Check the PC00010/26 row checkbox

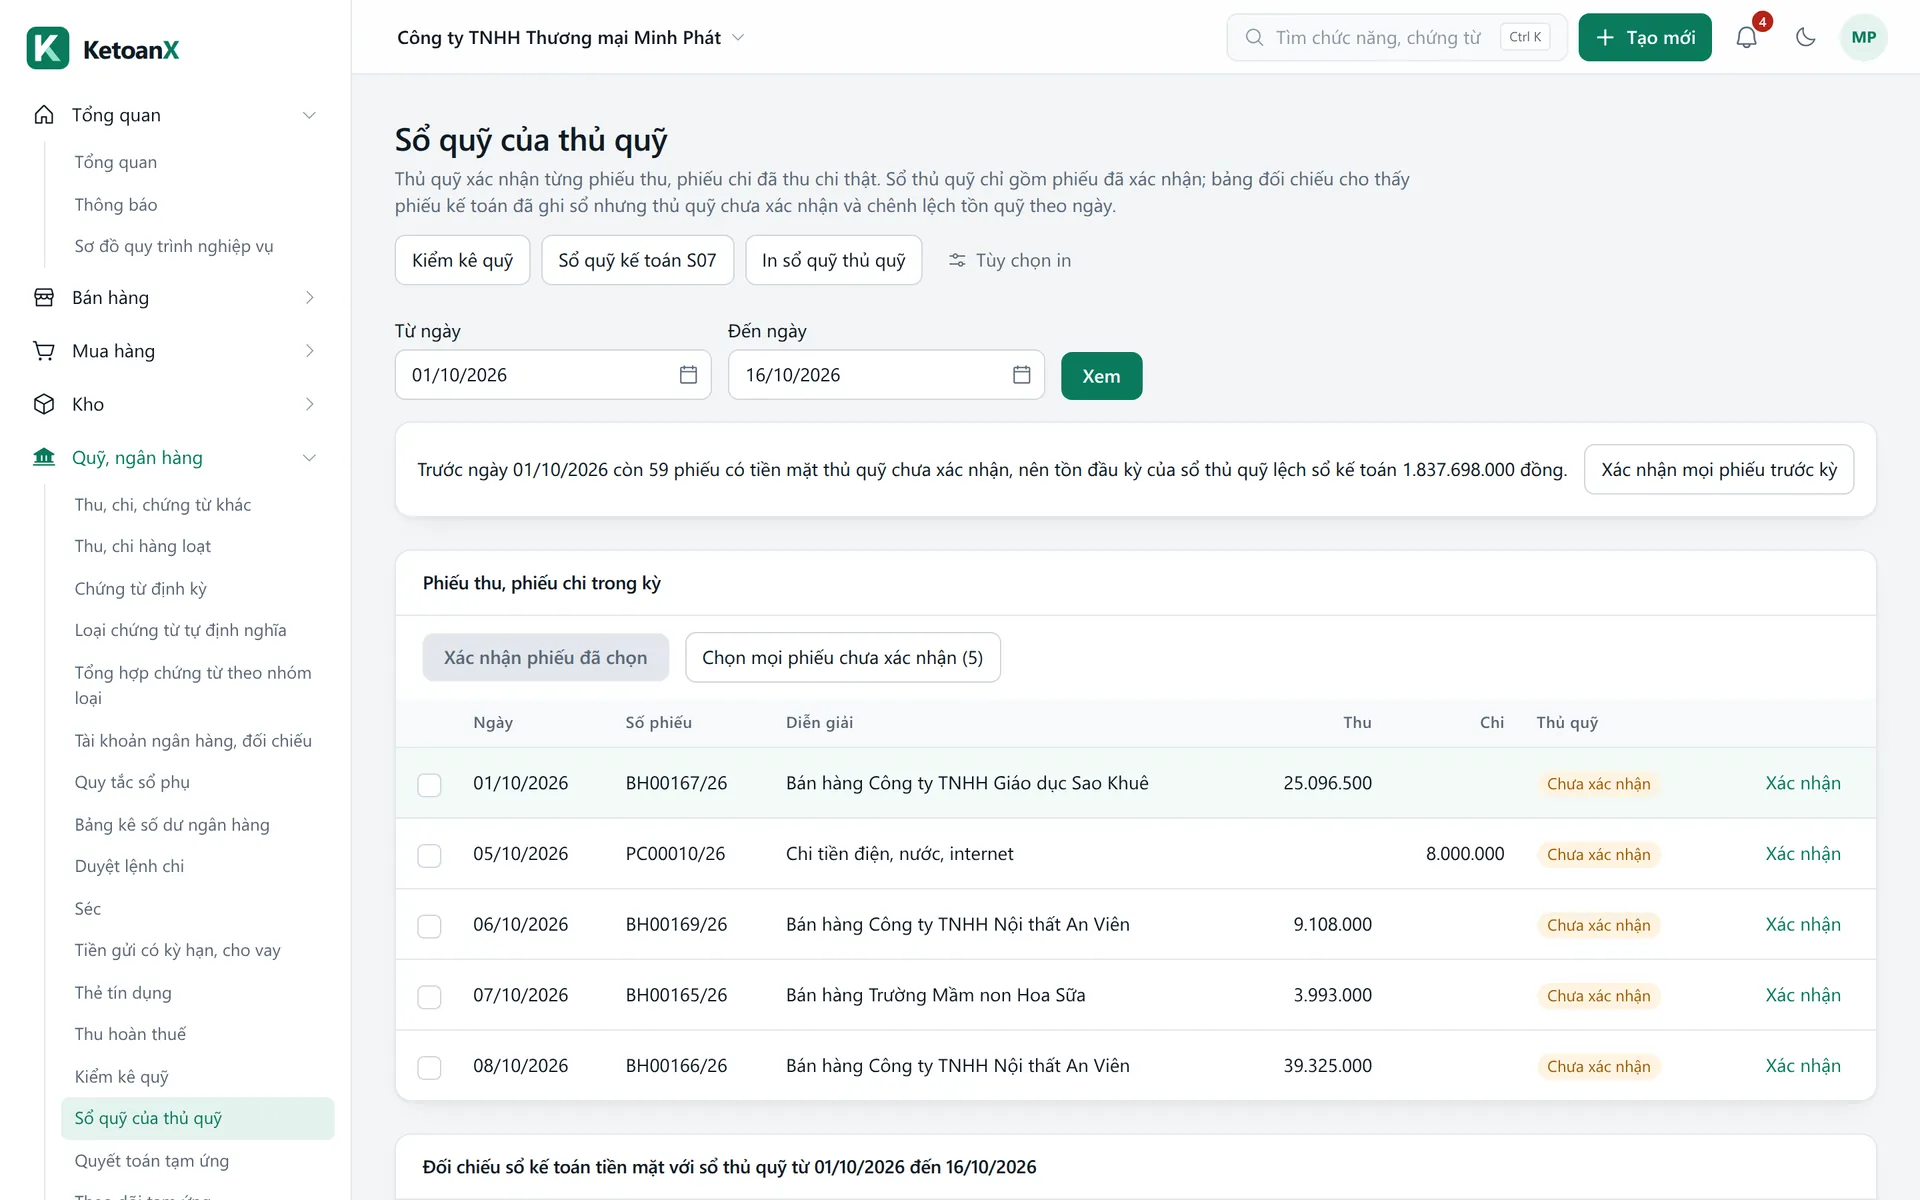tap(429, 856)
